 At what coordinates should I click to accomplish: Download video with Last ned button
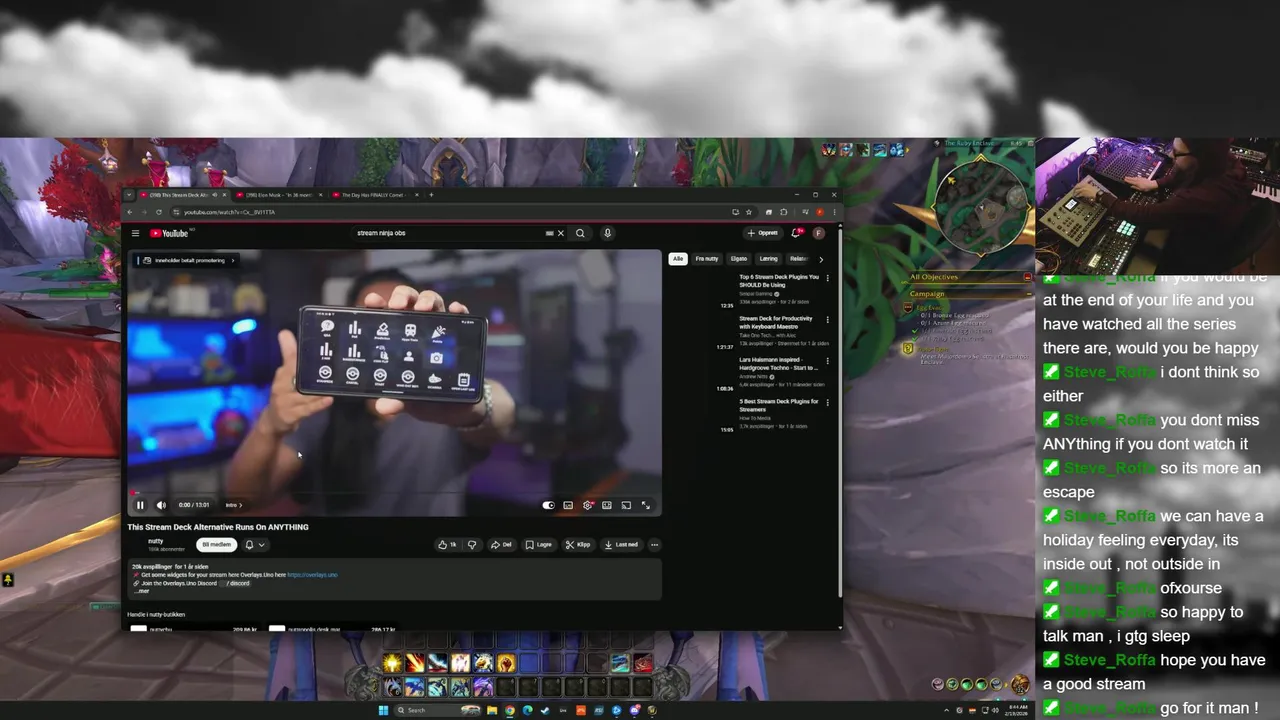click(621, 545)
